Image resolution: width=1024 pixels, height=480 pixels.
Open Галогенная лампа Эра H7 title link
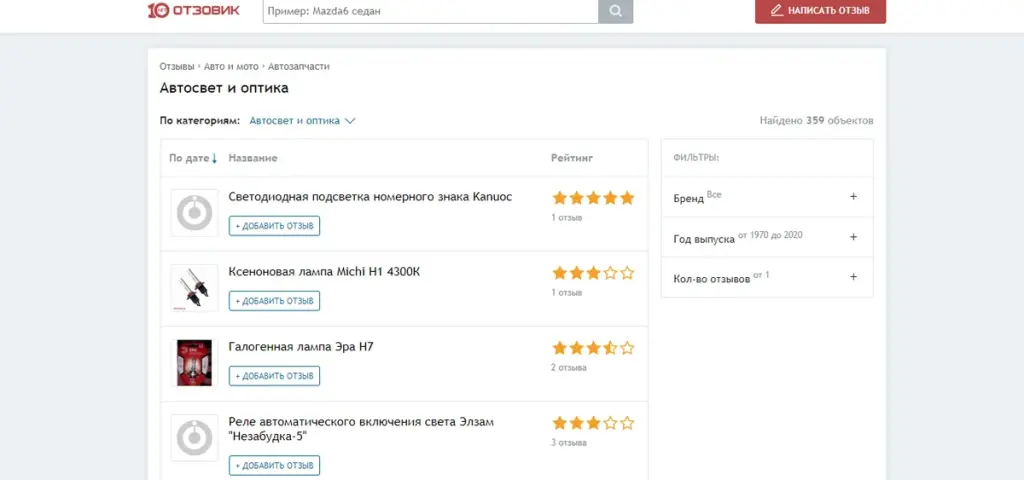click(x=301, y=347)
